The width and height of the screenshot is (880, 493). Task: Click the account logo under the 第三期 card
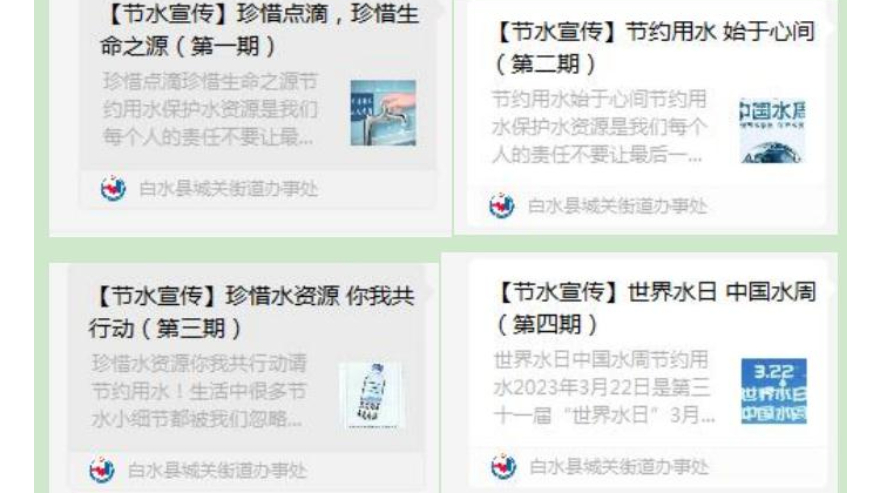coord(102,470)
